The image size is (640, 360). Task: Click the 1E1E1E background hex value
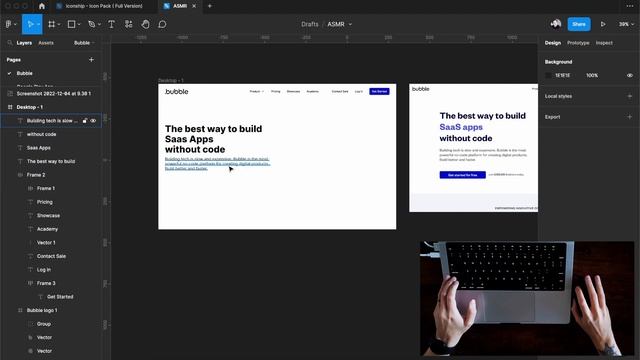click(x=562, y=75)
